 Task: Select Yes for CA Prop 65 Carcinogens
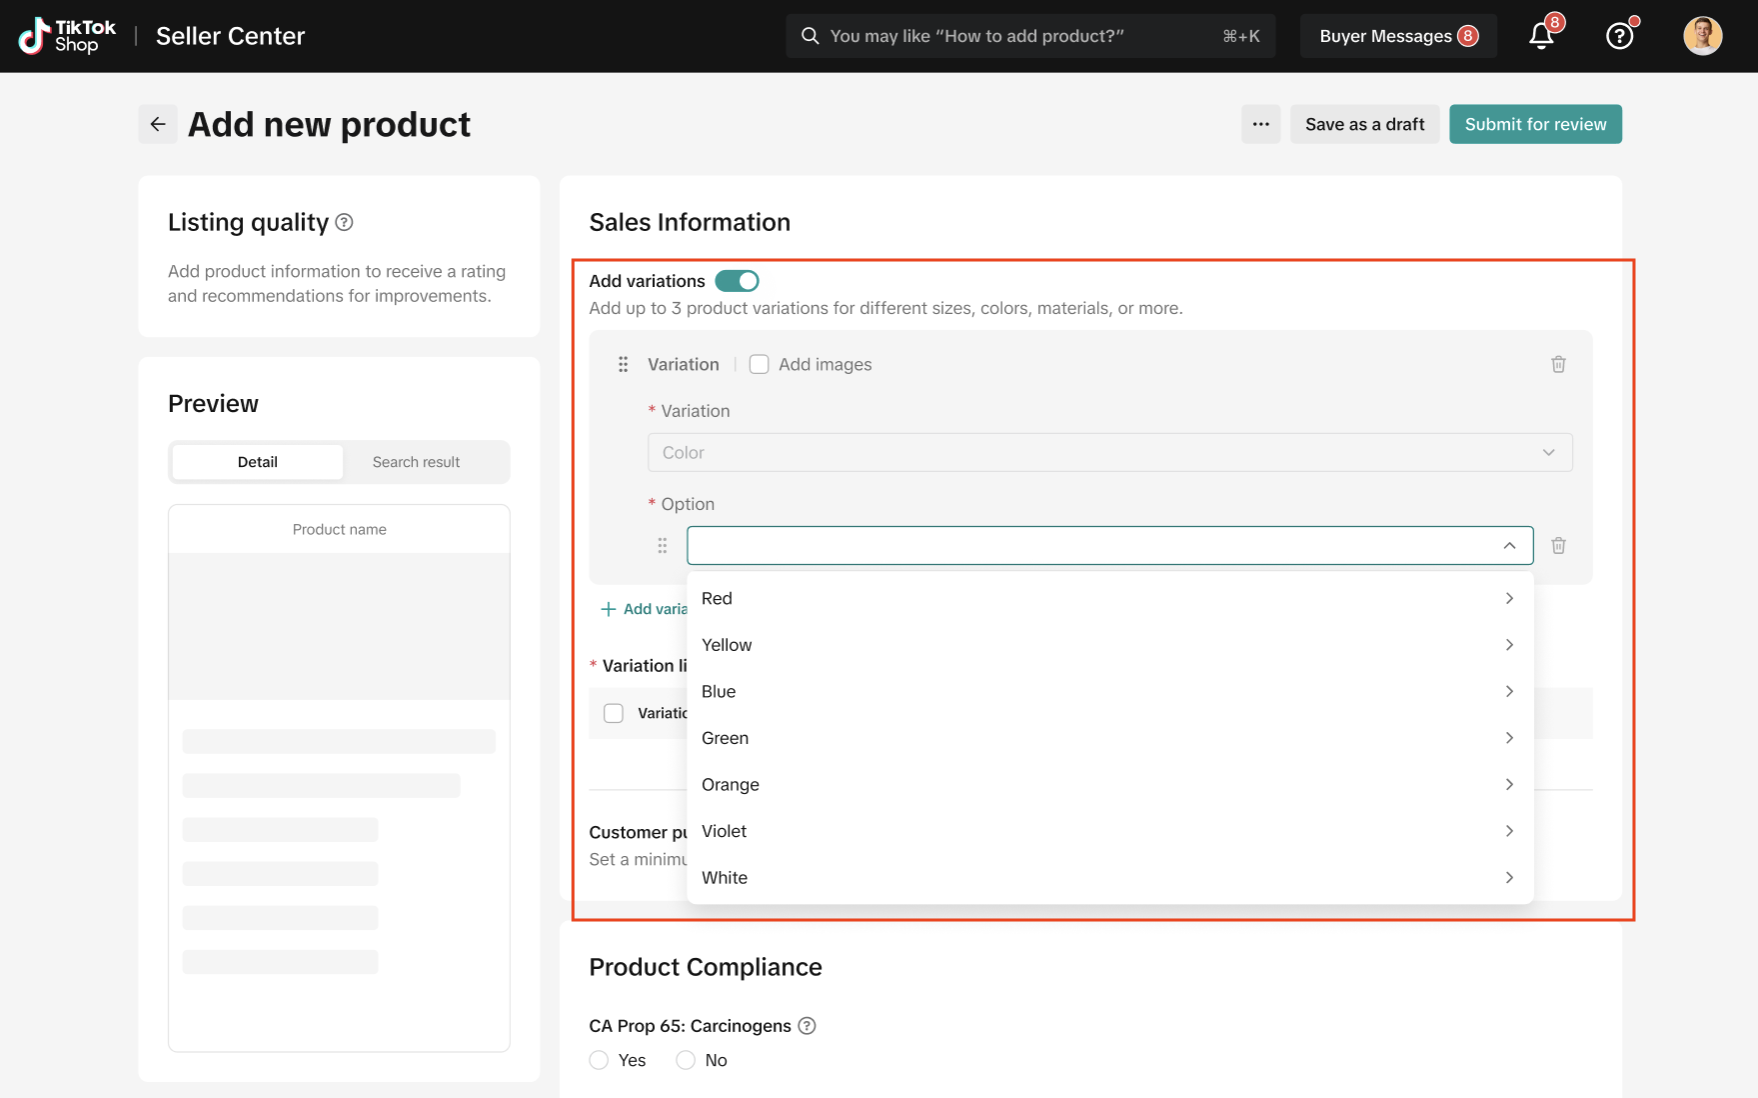click(x=599, y=1060)
